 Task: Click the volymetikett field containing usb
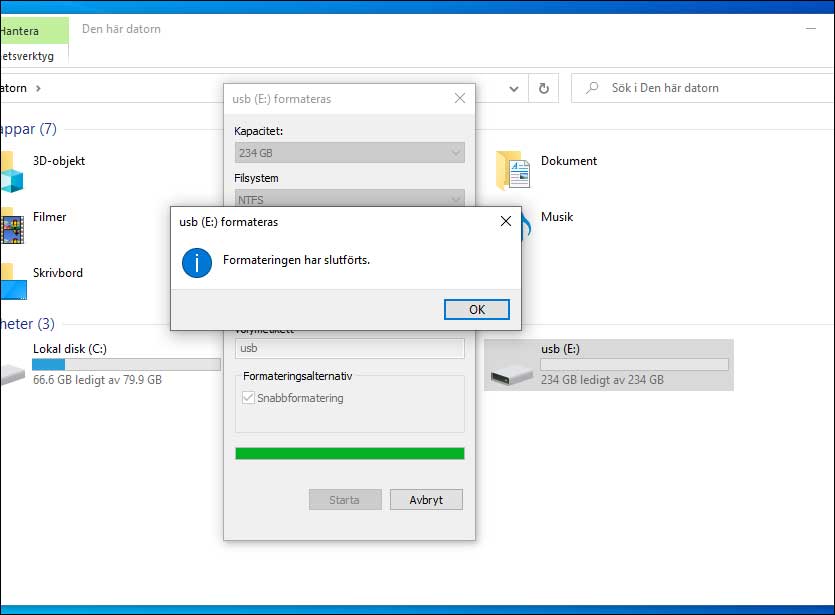[x=350, y=348]
